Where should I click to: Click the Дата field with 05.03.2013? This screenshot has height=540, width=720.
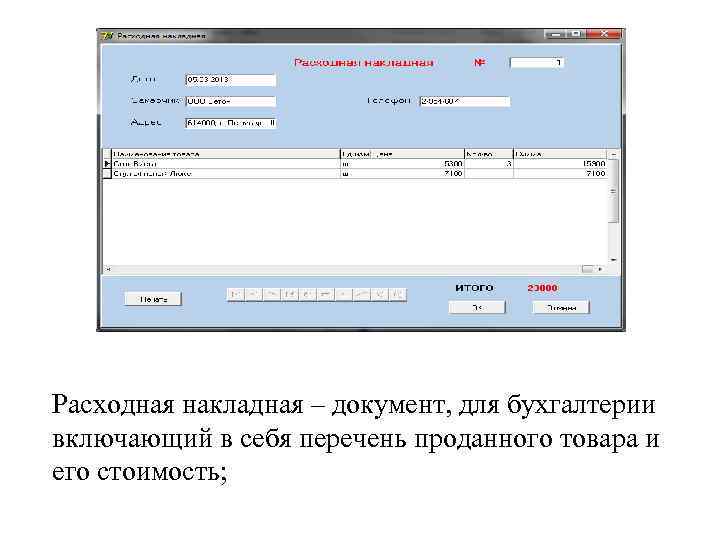point(231,80)
